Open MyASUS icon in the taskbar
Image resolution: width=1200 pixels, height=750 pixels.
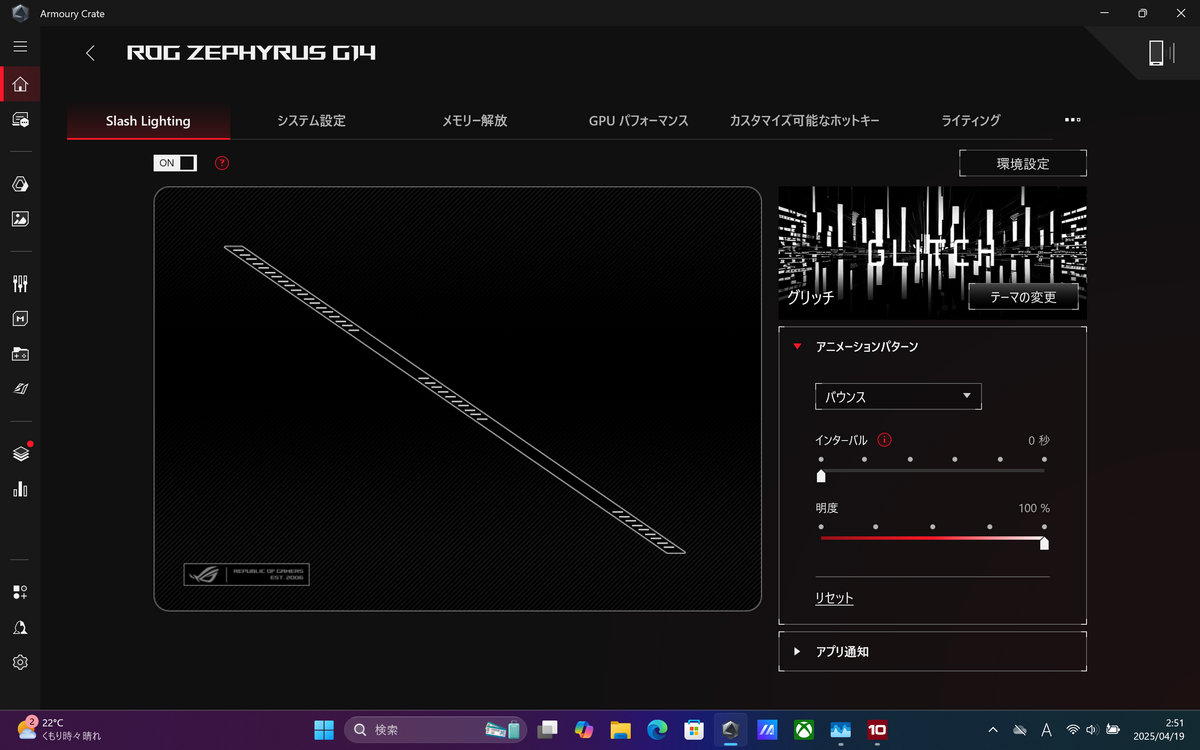point(767,730)
